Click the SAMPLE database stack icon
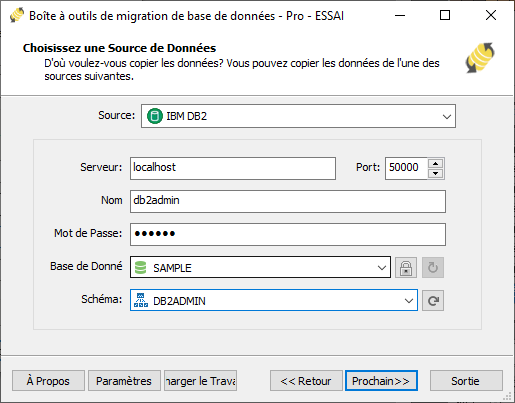 [x=140, y=267]
